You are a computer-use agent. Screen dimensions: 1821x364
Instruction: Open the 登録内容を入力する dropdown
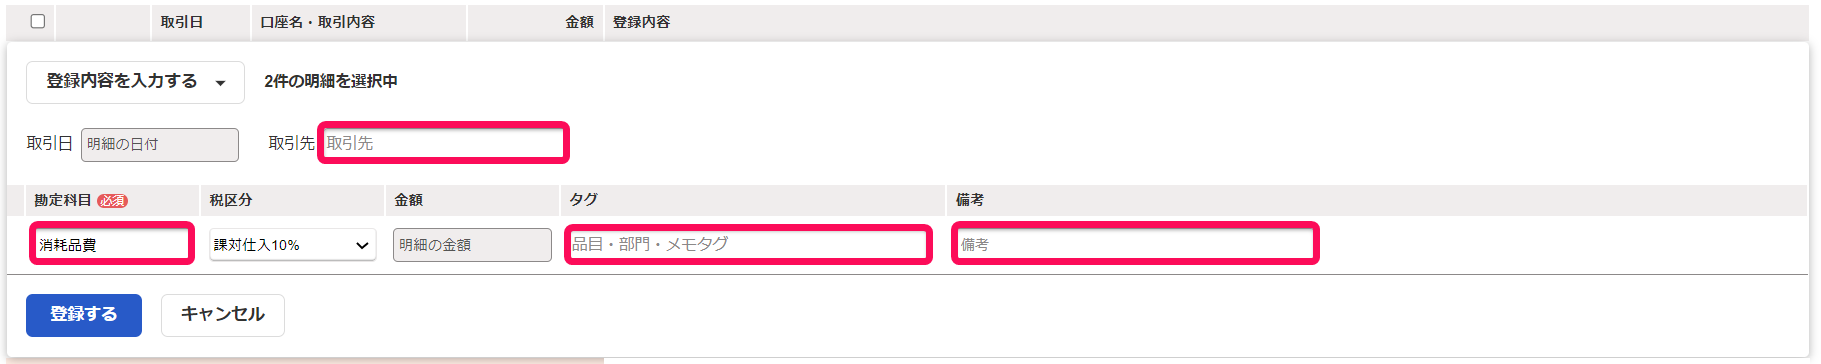coord(135,82)
